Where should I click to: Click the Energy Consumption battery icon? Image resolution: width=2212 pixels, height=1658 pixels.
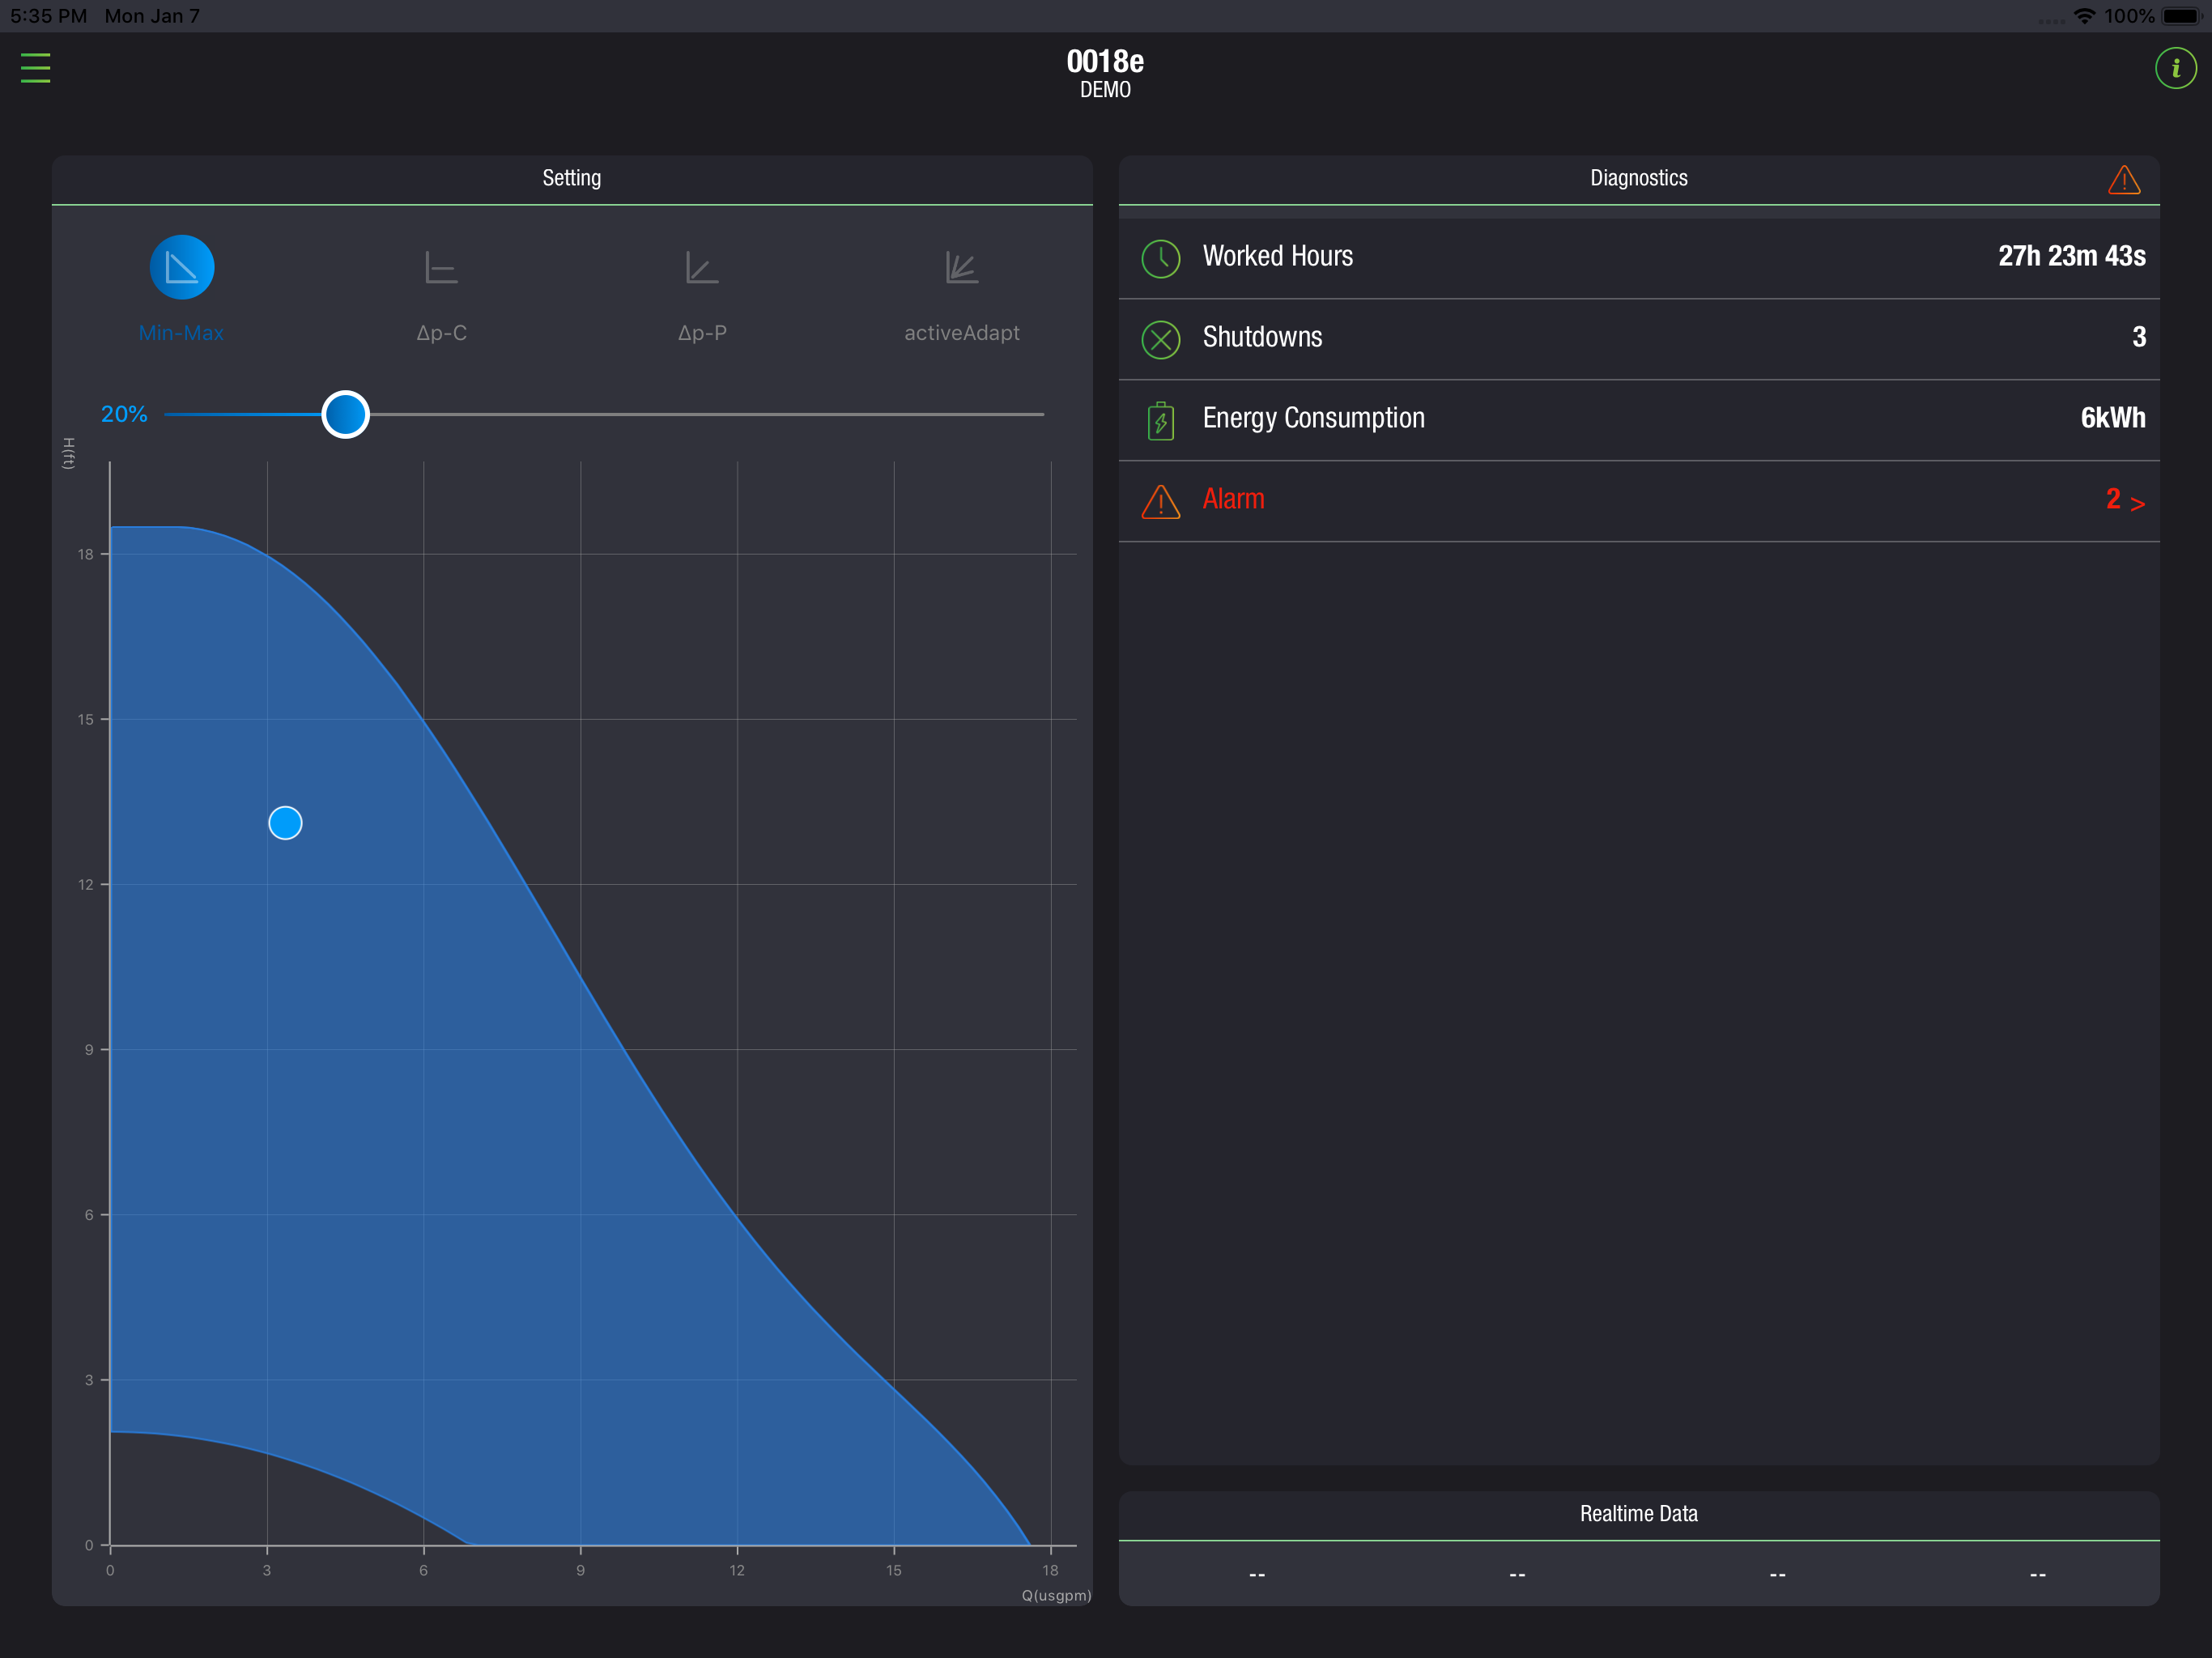(1161, 420)
